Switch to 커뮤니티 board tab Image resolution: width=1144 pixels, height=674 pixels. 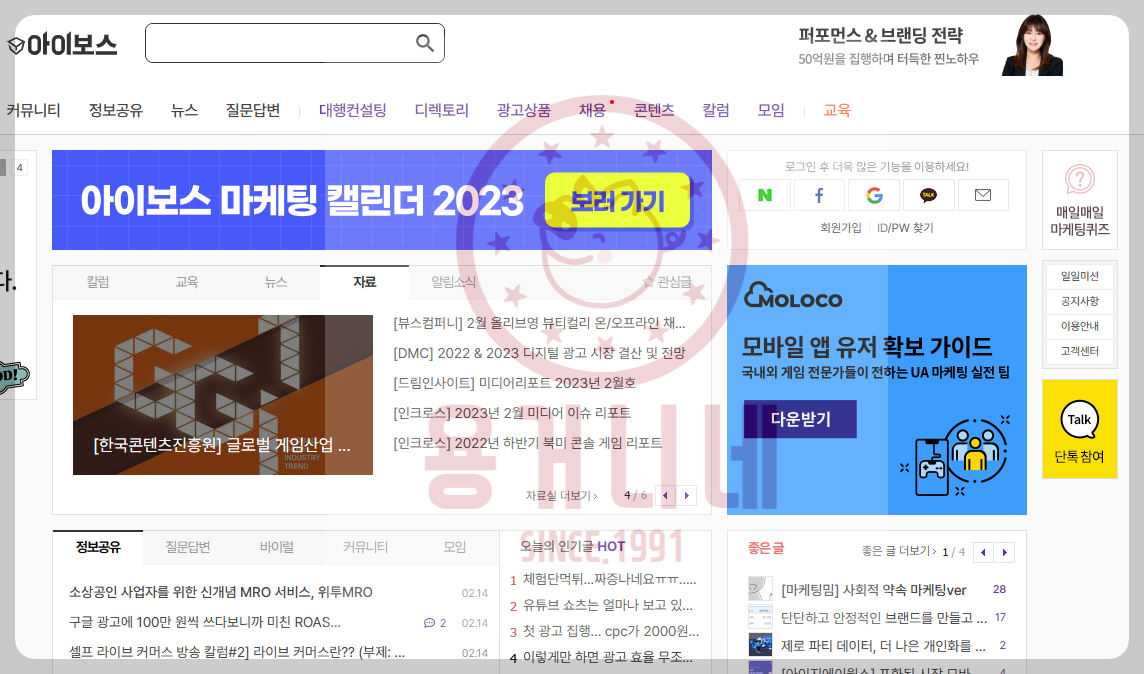366,547
